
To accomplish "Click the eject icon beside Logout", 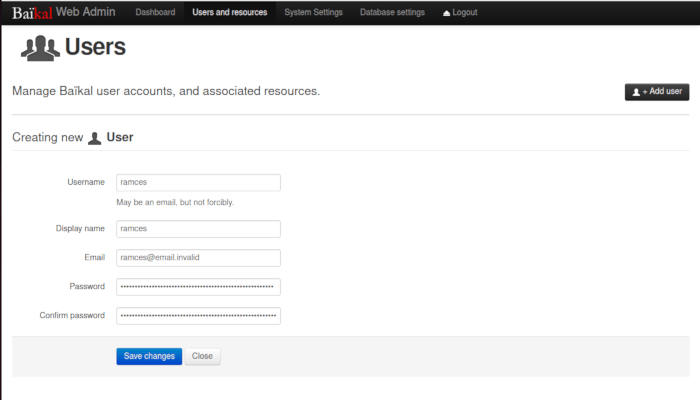I will 446,13.
